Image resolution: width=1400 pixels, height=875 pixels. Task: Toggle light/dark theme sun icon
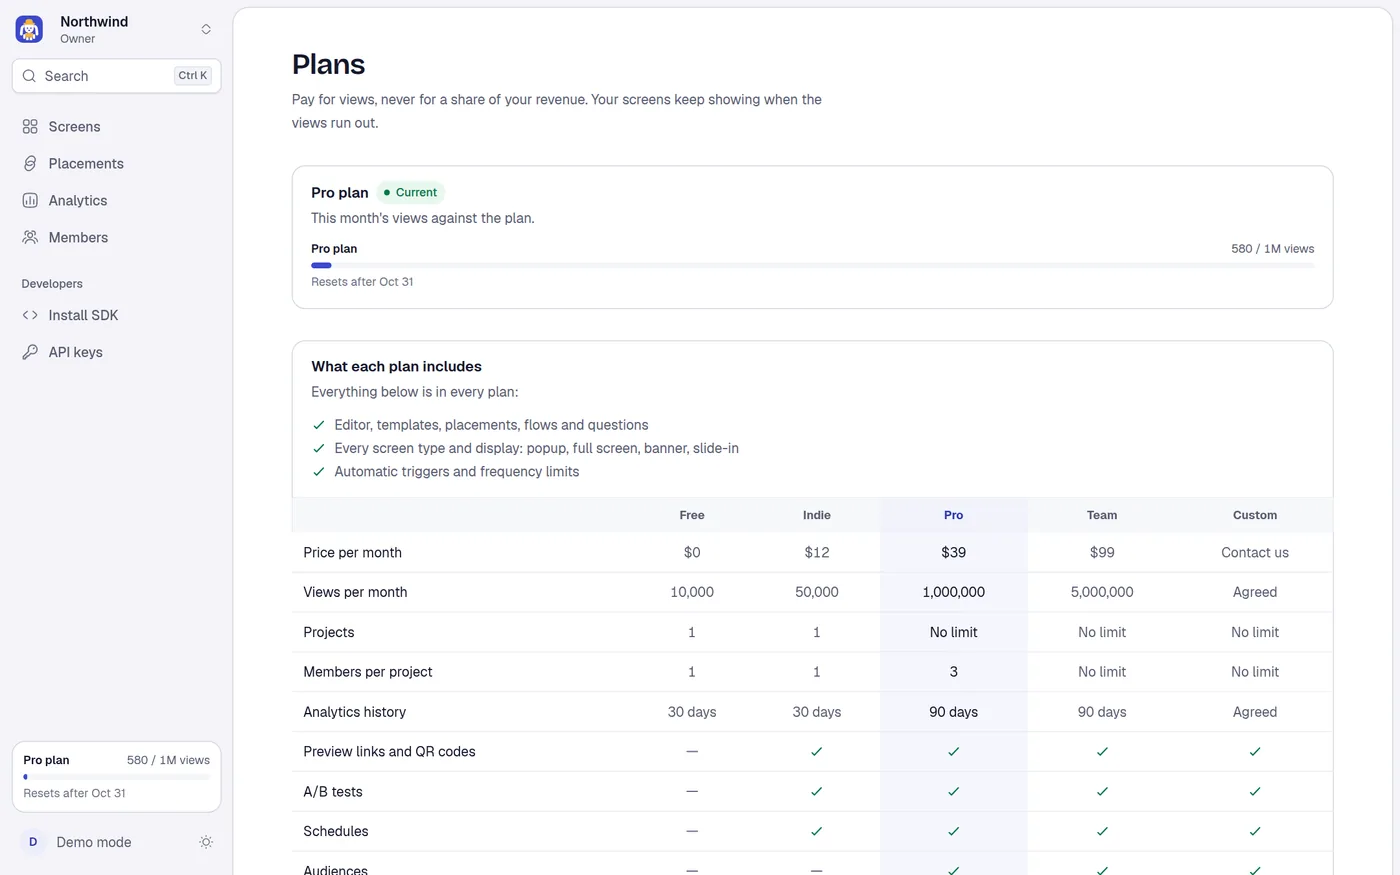point(206,842)
